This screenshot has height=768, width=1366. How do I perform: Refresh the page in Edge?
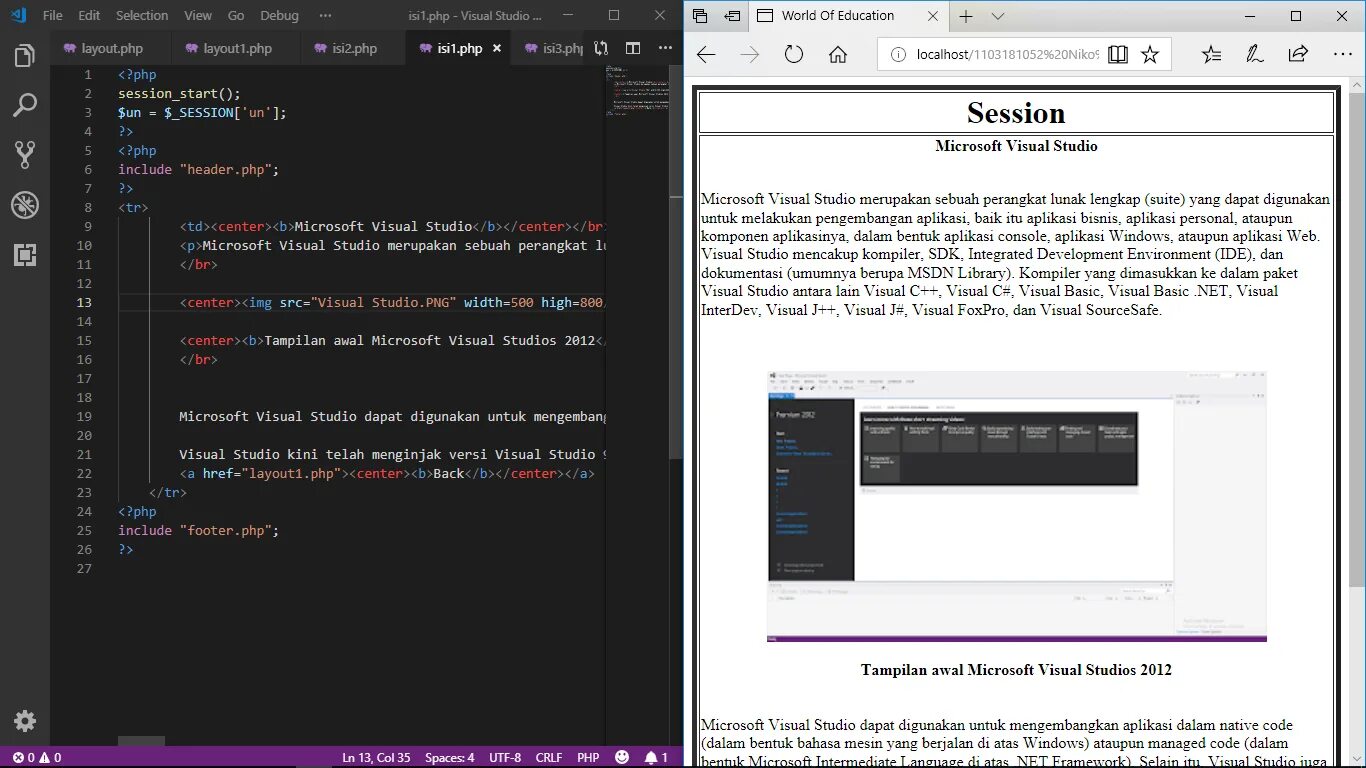(x=794, y=55)
